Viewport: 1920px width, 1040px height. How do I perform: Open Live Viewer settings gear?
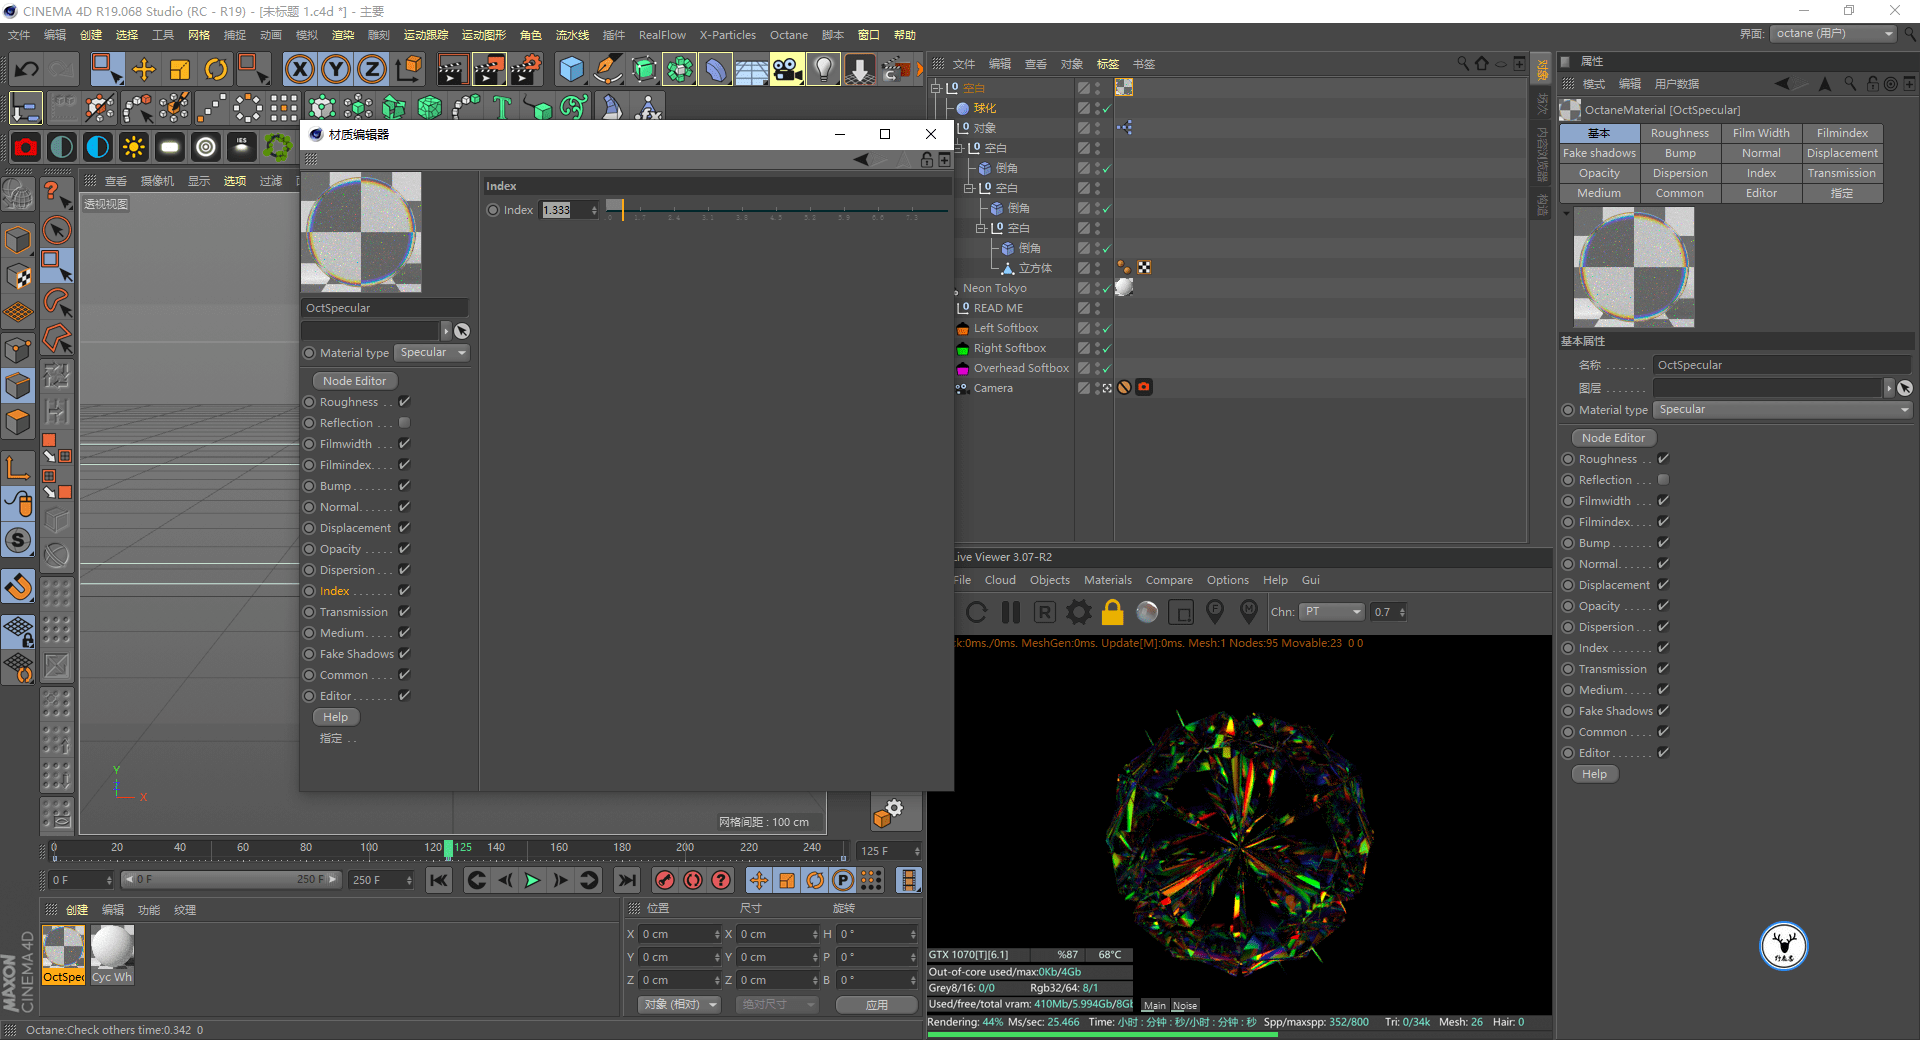(1078, 612)
